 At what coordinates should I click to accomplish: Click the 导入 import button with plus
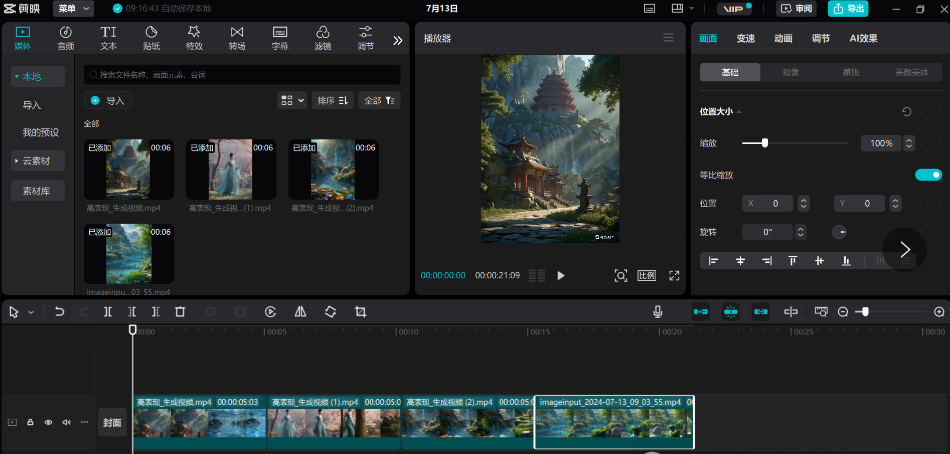tap(108, 100)
